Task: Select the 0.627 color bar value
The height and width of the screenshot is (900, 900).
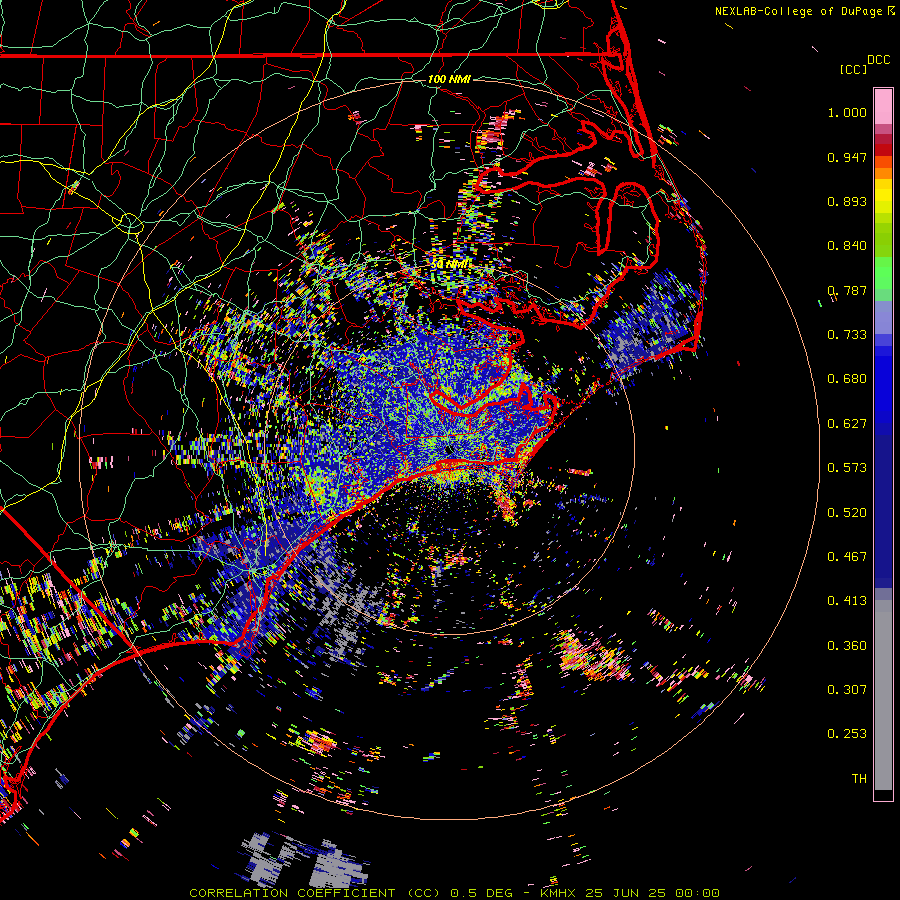Action: tap(847, 424)
